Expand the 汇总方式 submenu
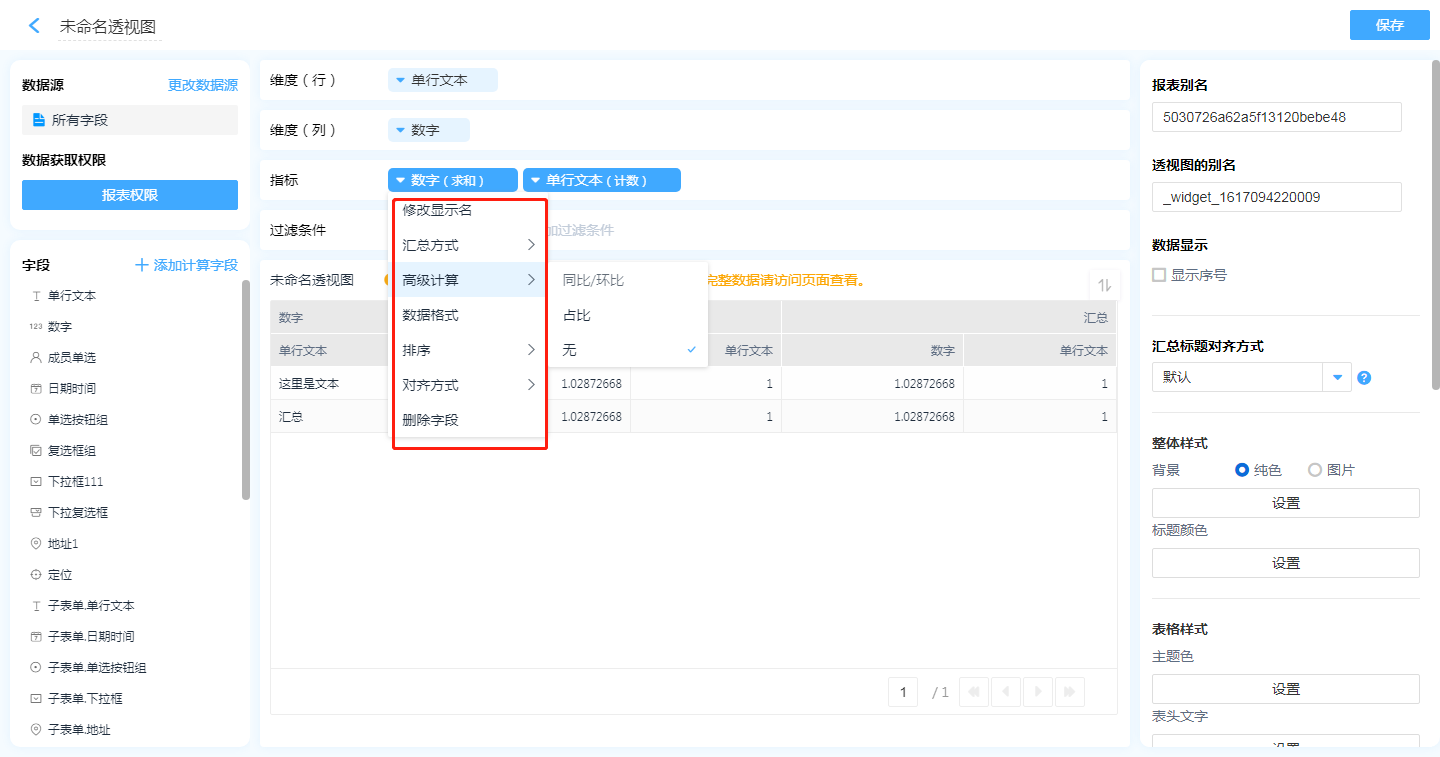The image size is (1440, 757). [x=468, y=245]
